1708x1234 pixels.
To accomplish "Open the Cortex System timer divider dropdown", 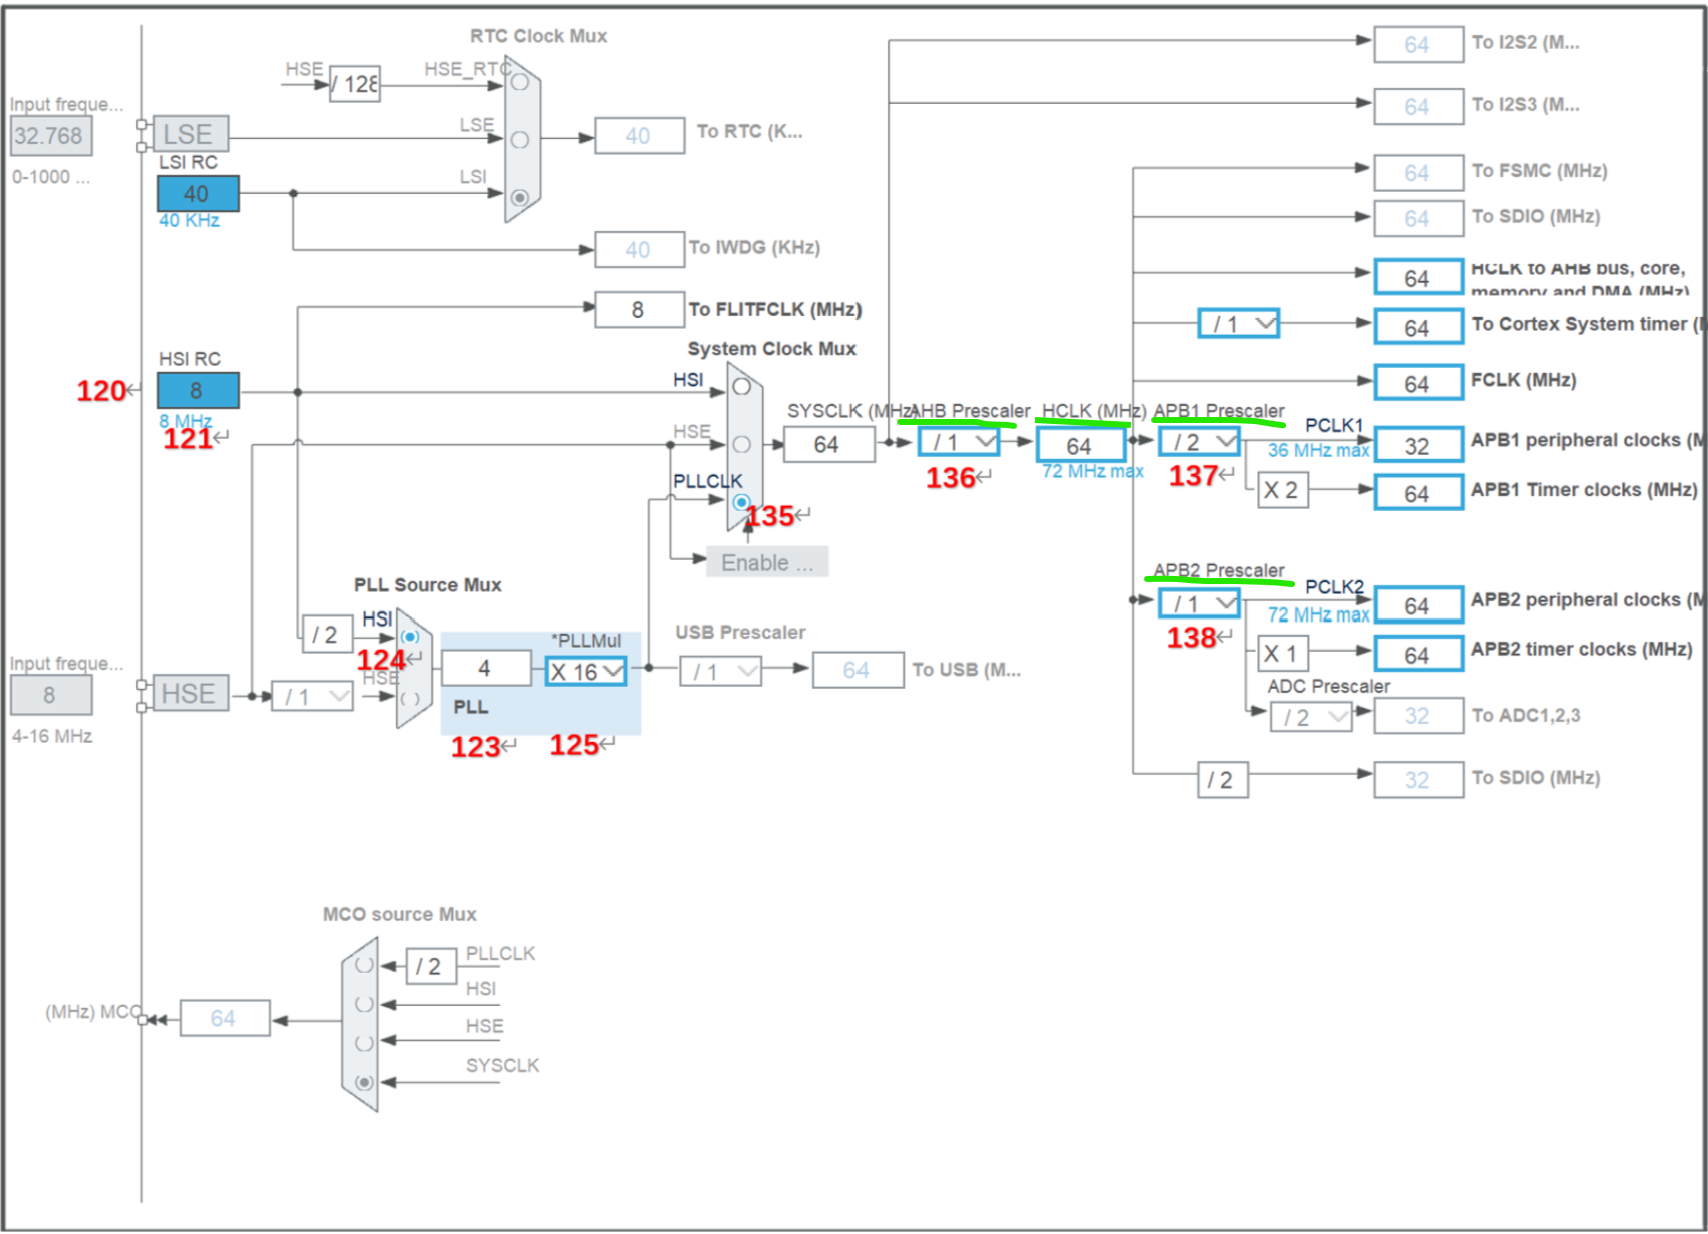I will [1237, 323].
